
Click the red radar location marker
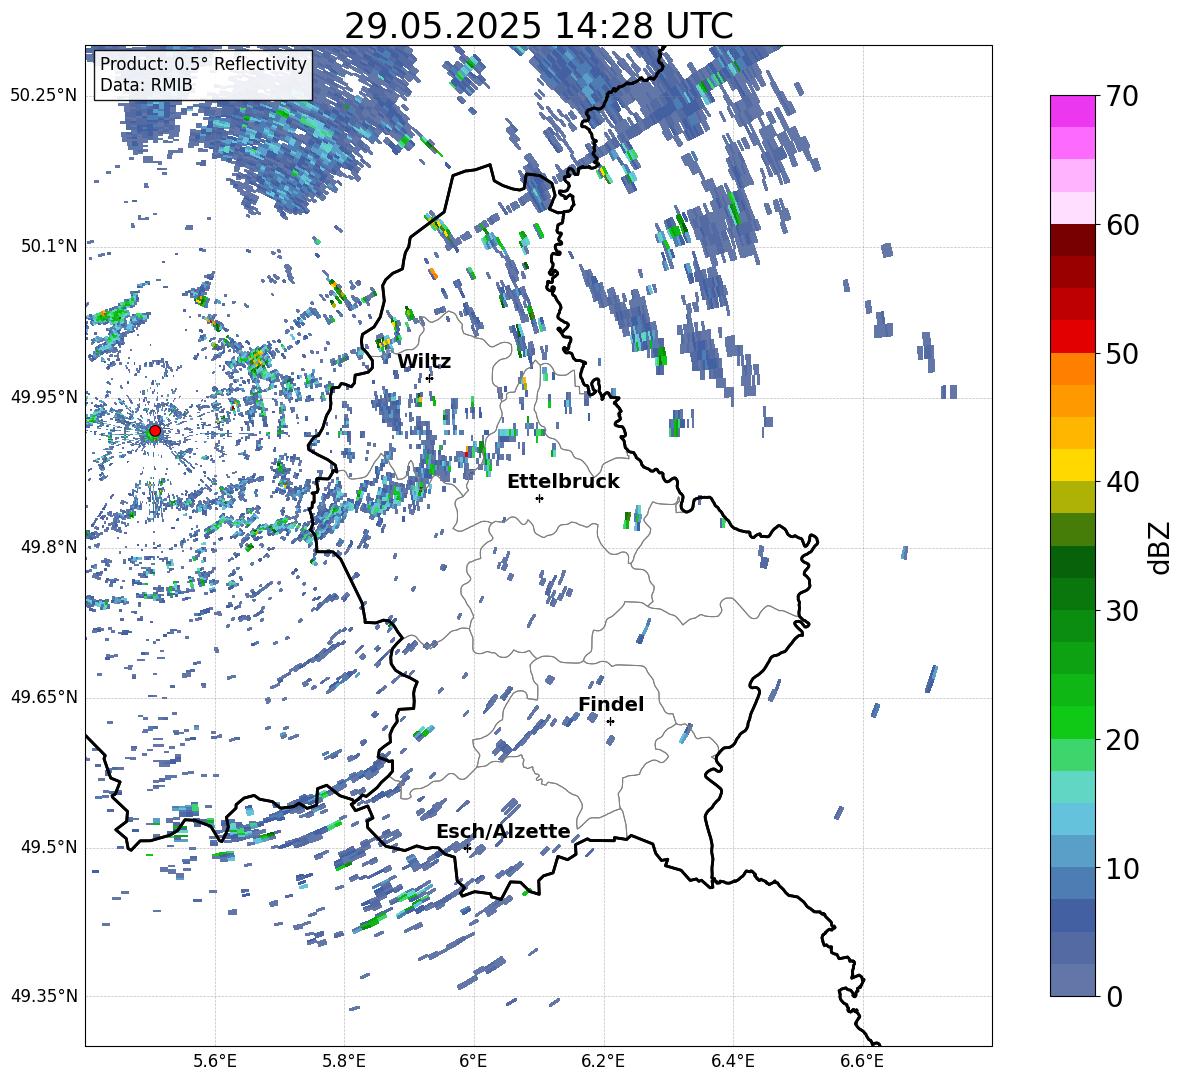(155, 431)
